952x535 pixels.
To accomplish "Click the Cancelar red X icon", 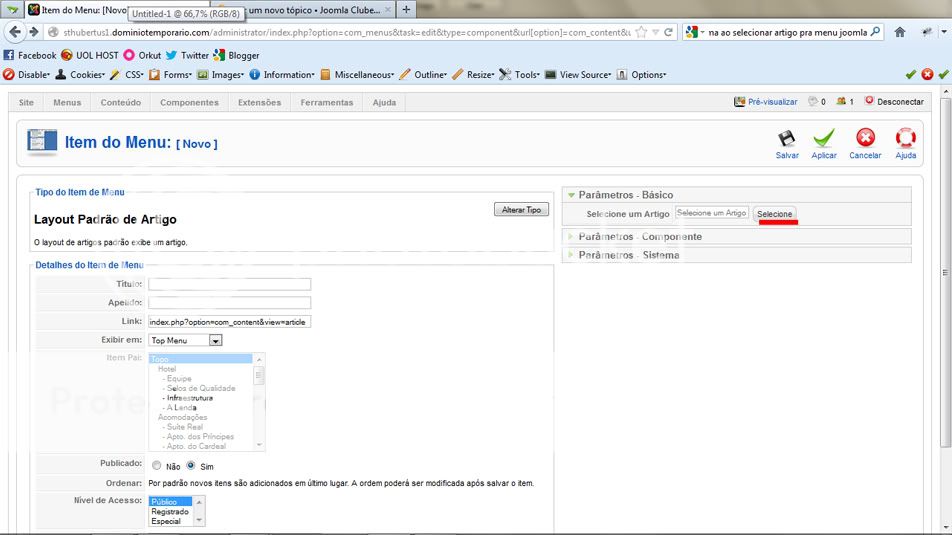I will click(865, 140).
